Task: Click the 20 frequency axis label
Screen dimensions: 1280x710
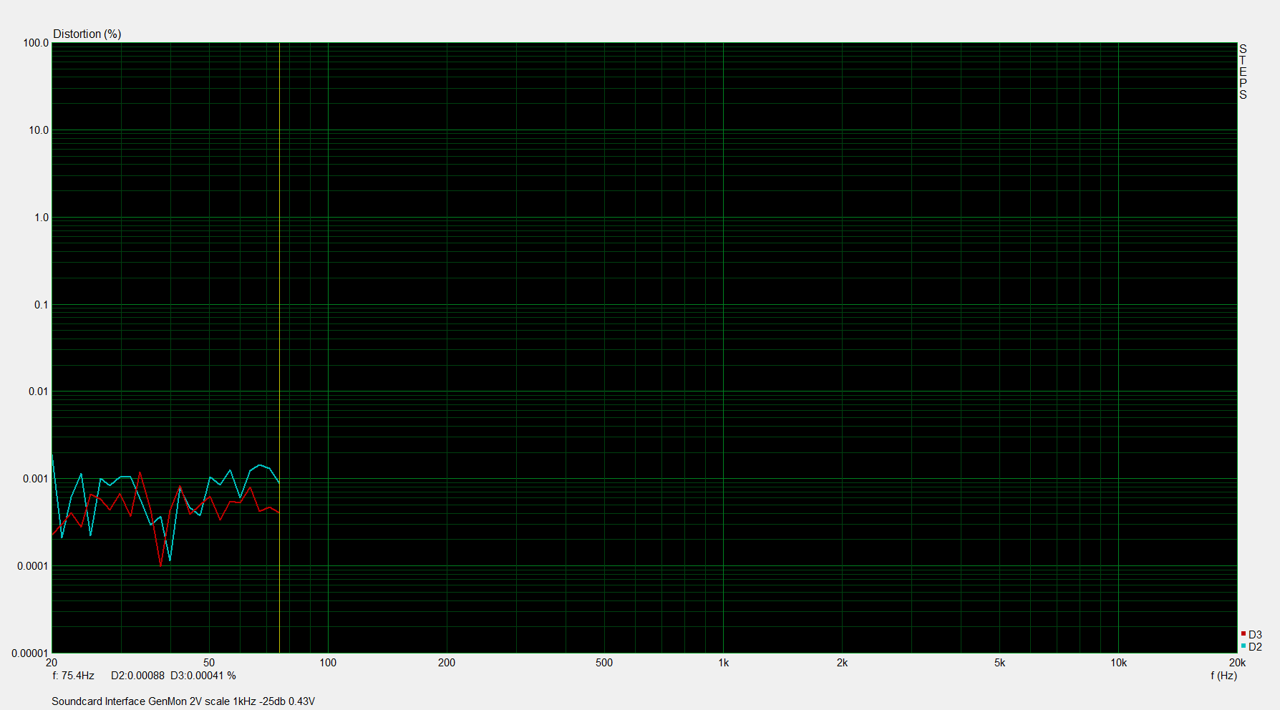Action: pos(52,663)
